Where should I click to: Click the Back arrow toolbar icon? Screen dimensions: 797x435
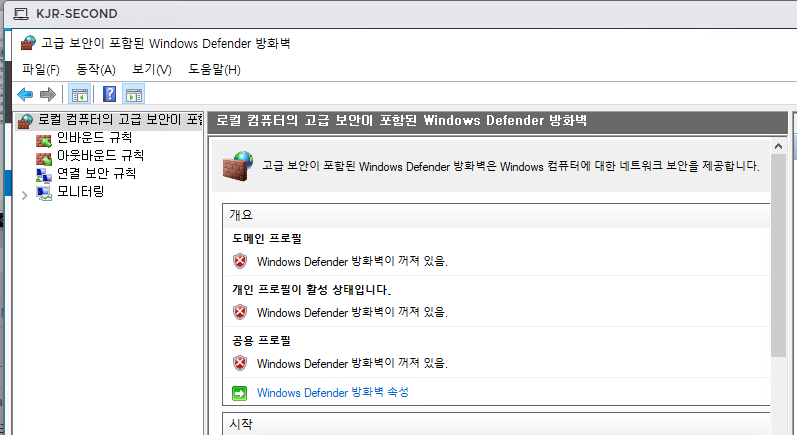pos(25,94)
